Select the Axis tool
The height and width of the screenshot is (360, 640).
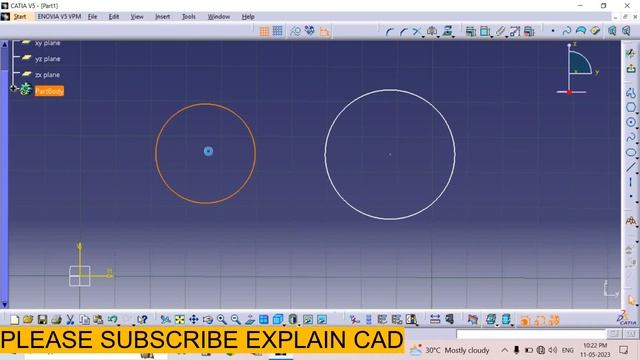[631, 182]
